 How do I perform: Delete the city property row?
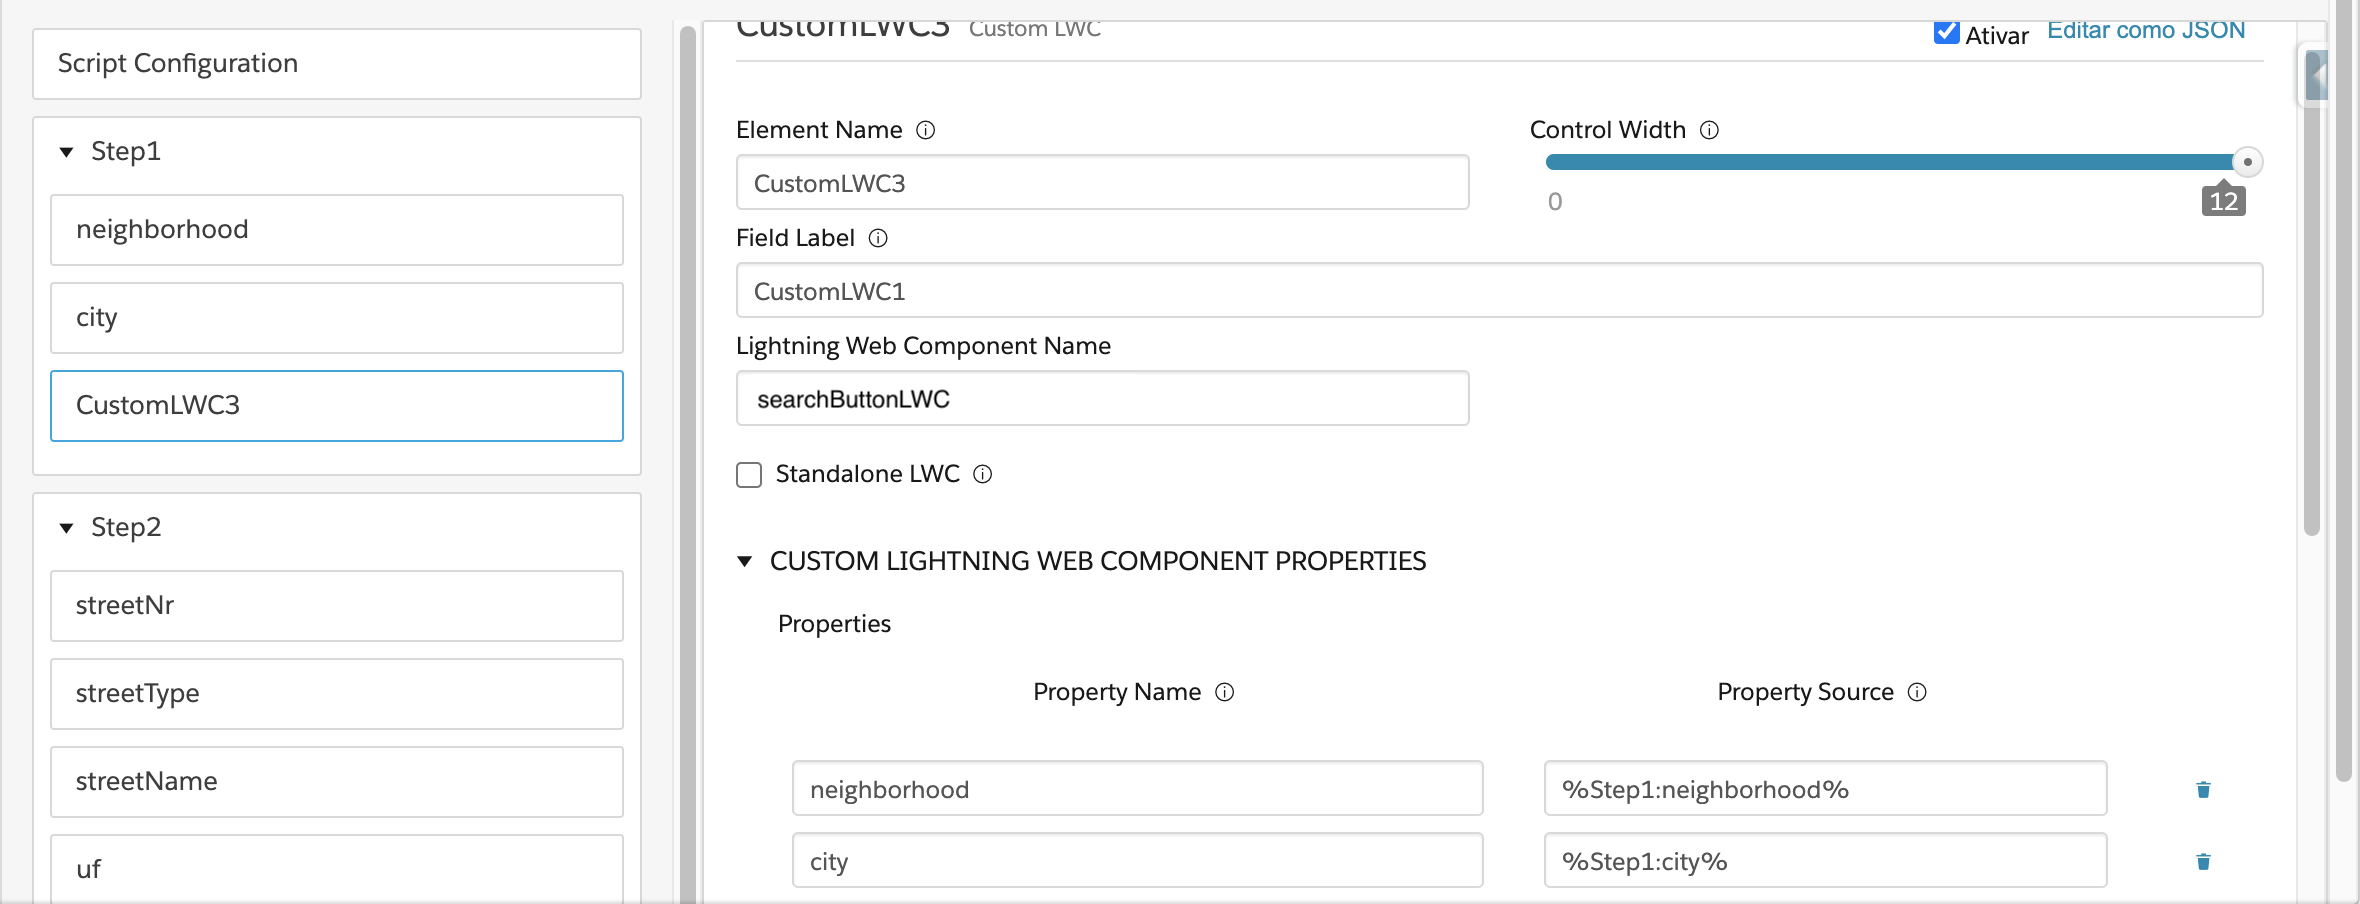2203,862
